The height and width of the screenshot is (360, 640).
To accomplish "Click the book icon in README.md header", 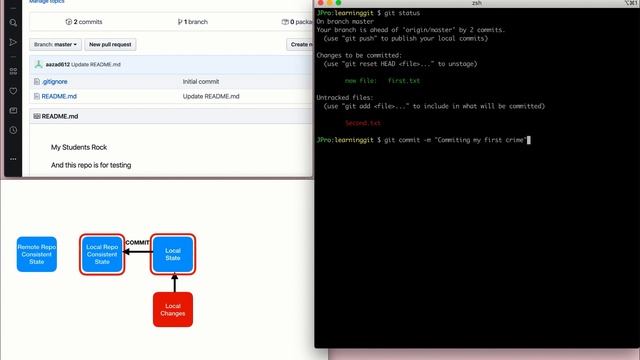I will 37,116.
